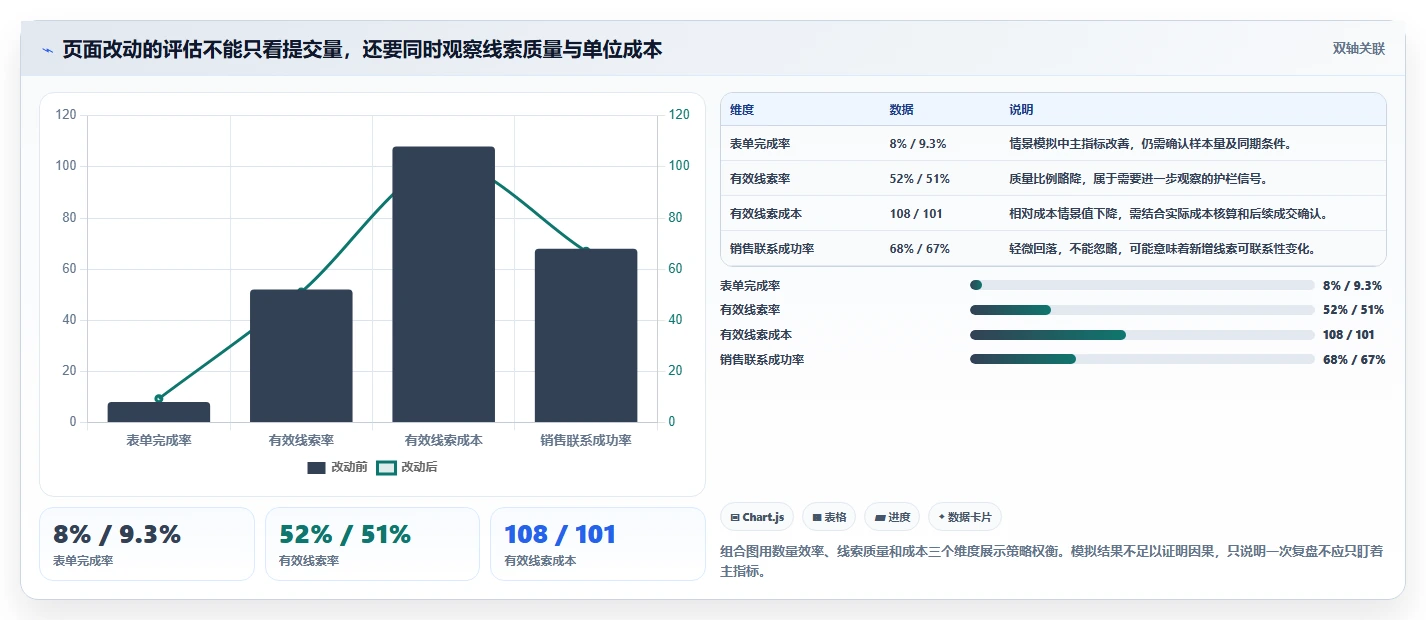1426x620 pixels.
Task: Open the 8% / 9.3% 表单完成率 data card
Action: click(147, 544)
